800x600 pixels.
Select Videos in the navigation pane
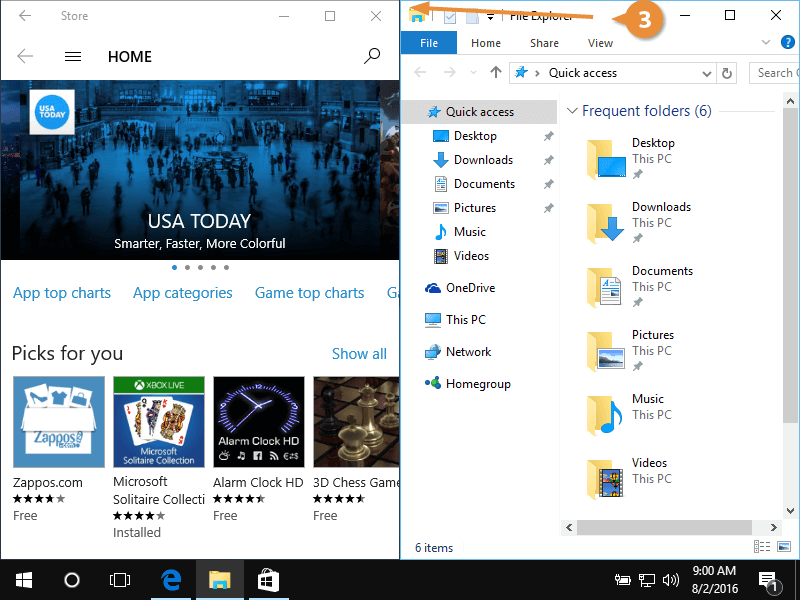click(x=471, y=256)
